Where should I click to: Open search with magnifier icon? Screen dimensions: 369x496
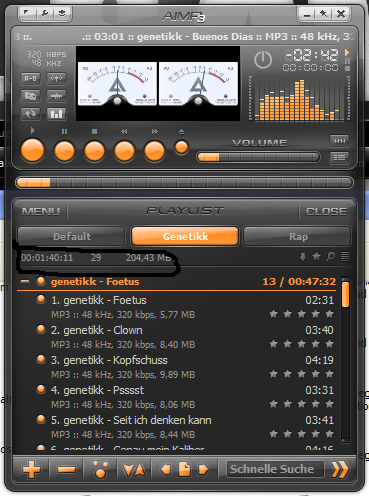(x=330, y=256)
